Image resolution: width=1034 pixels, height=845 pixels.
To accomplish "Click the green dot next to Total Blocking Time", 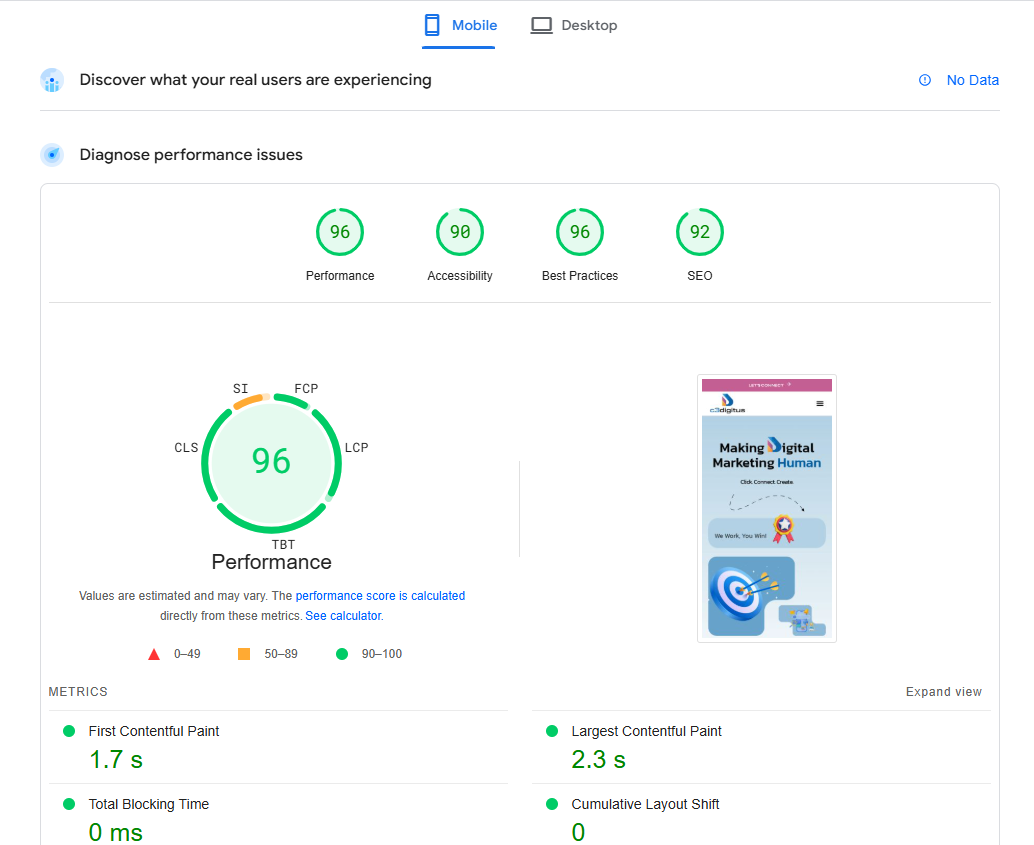I will (x=68, y=804).
